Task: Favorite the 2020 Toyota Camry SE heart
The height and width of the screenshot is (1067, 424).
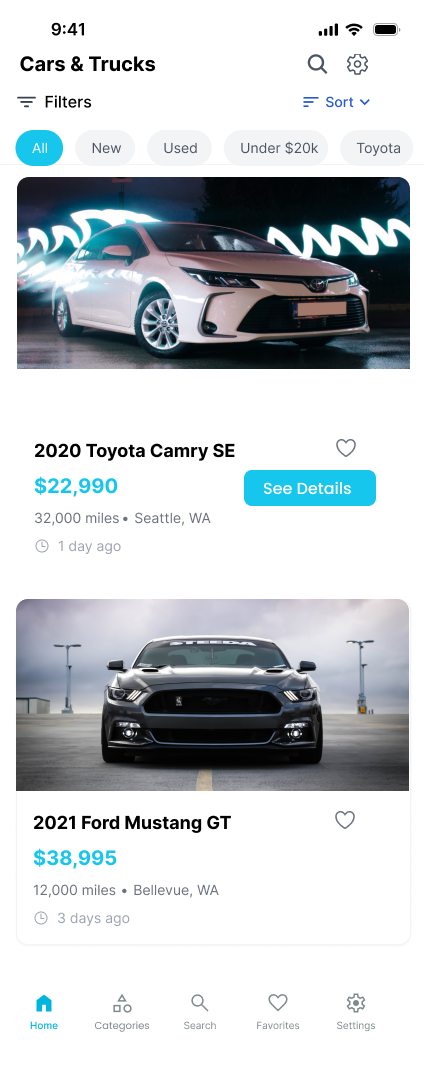Action: click(346, 448)
